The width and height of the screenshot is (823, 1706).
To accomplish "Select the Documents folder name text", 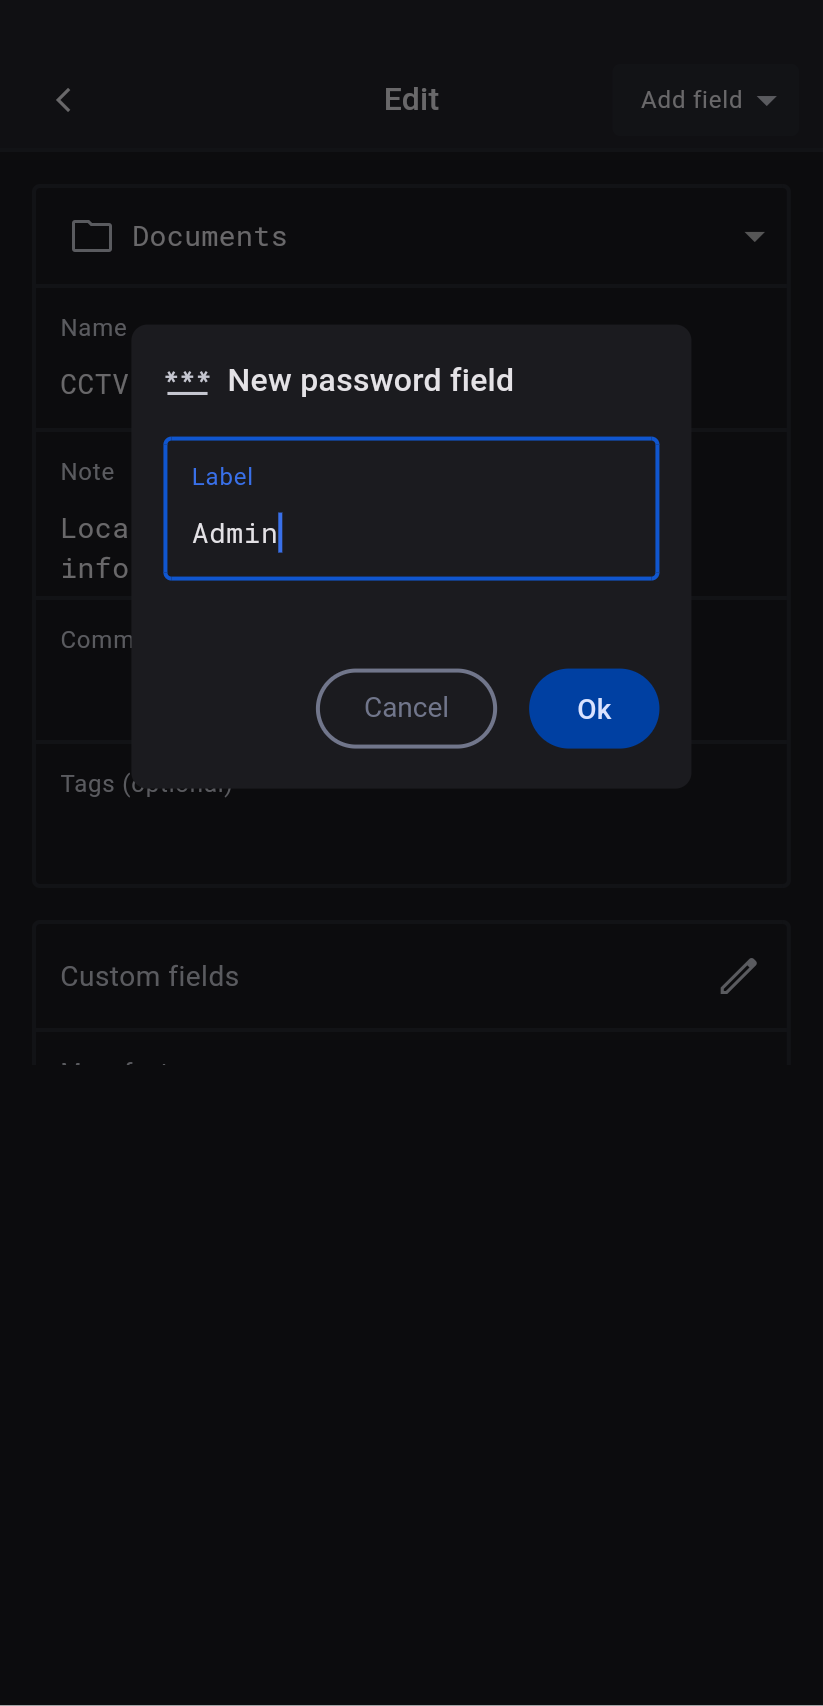I will tap(209, 237).
